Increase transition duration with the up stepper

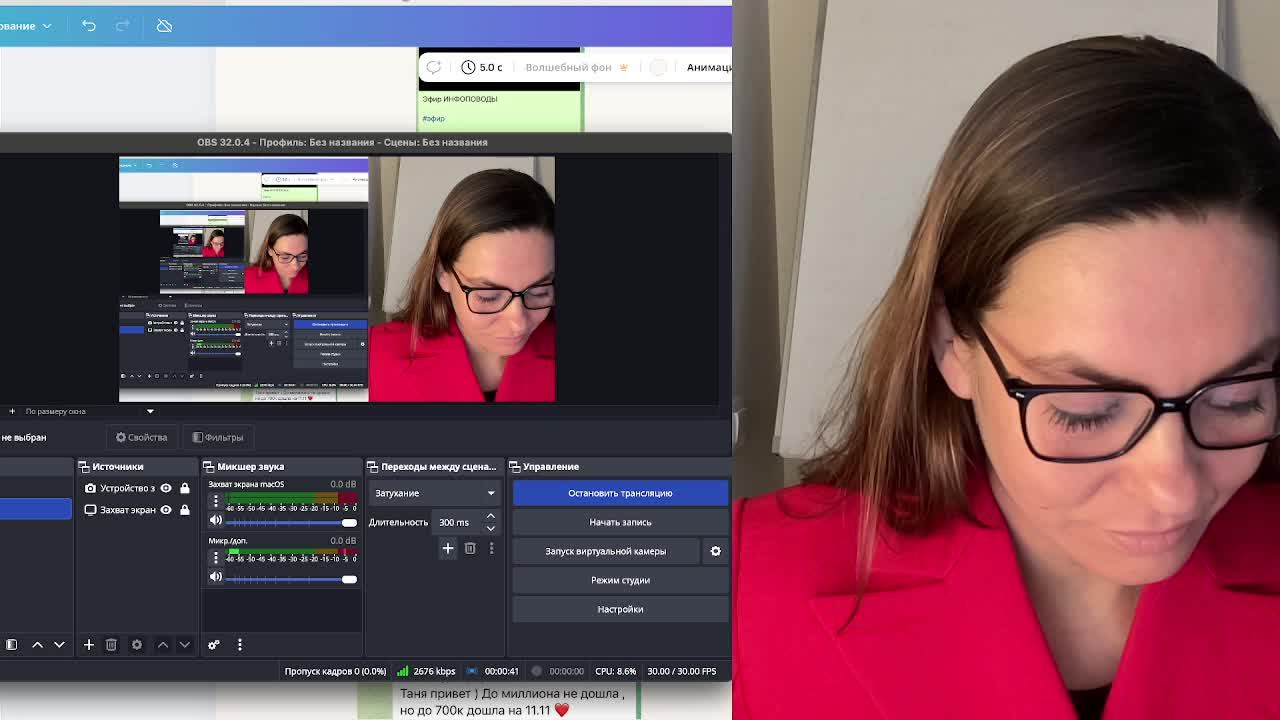490,517
